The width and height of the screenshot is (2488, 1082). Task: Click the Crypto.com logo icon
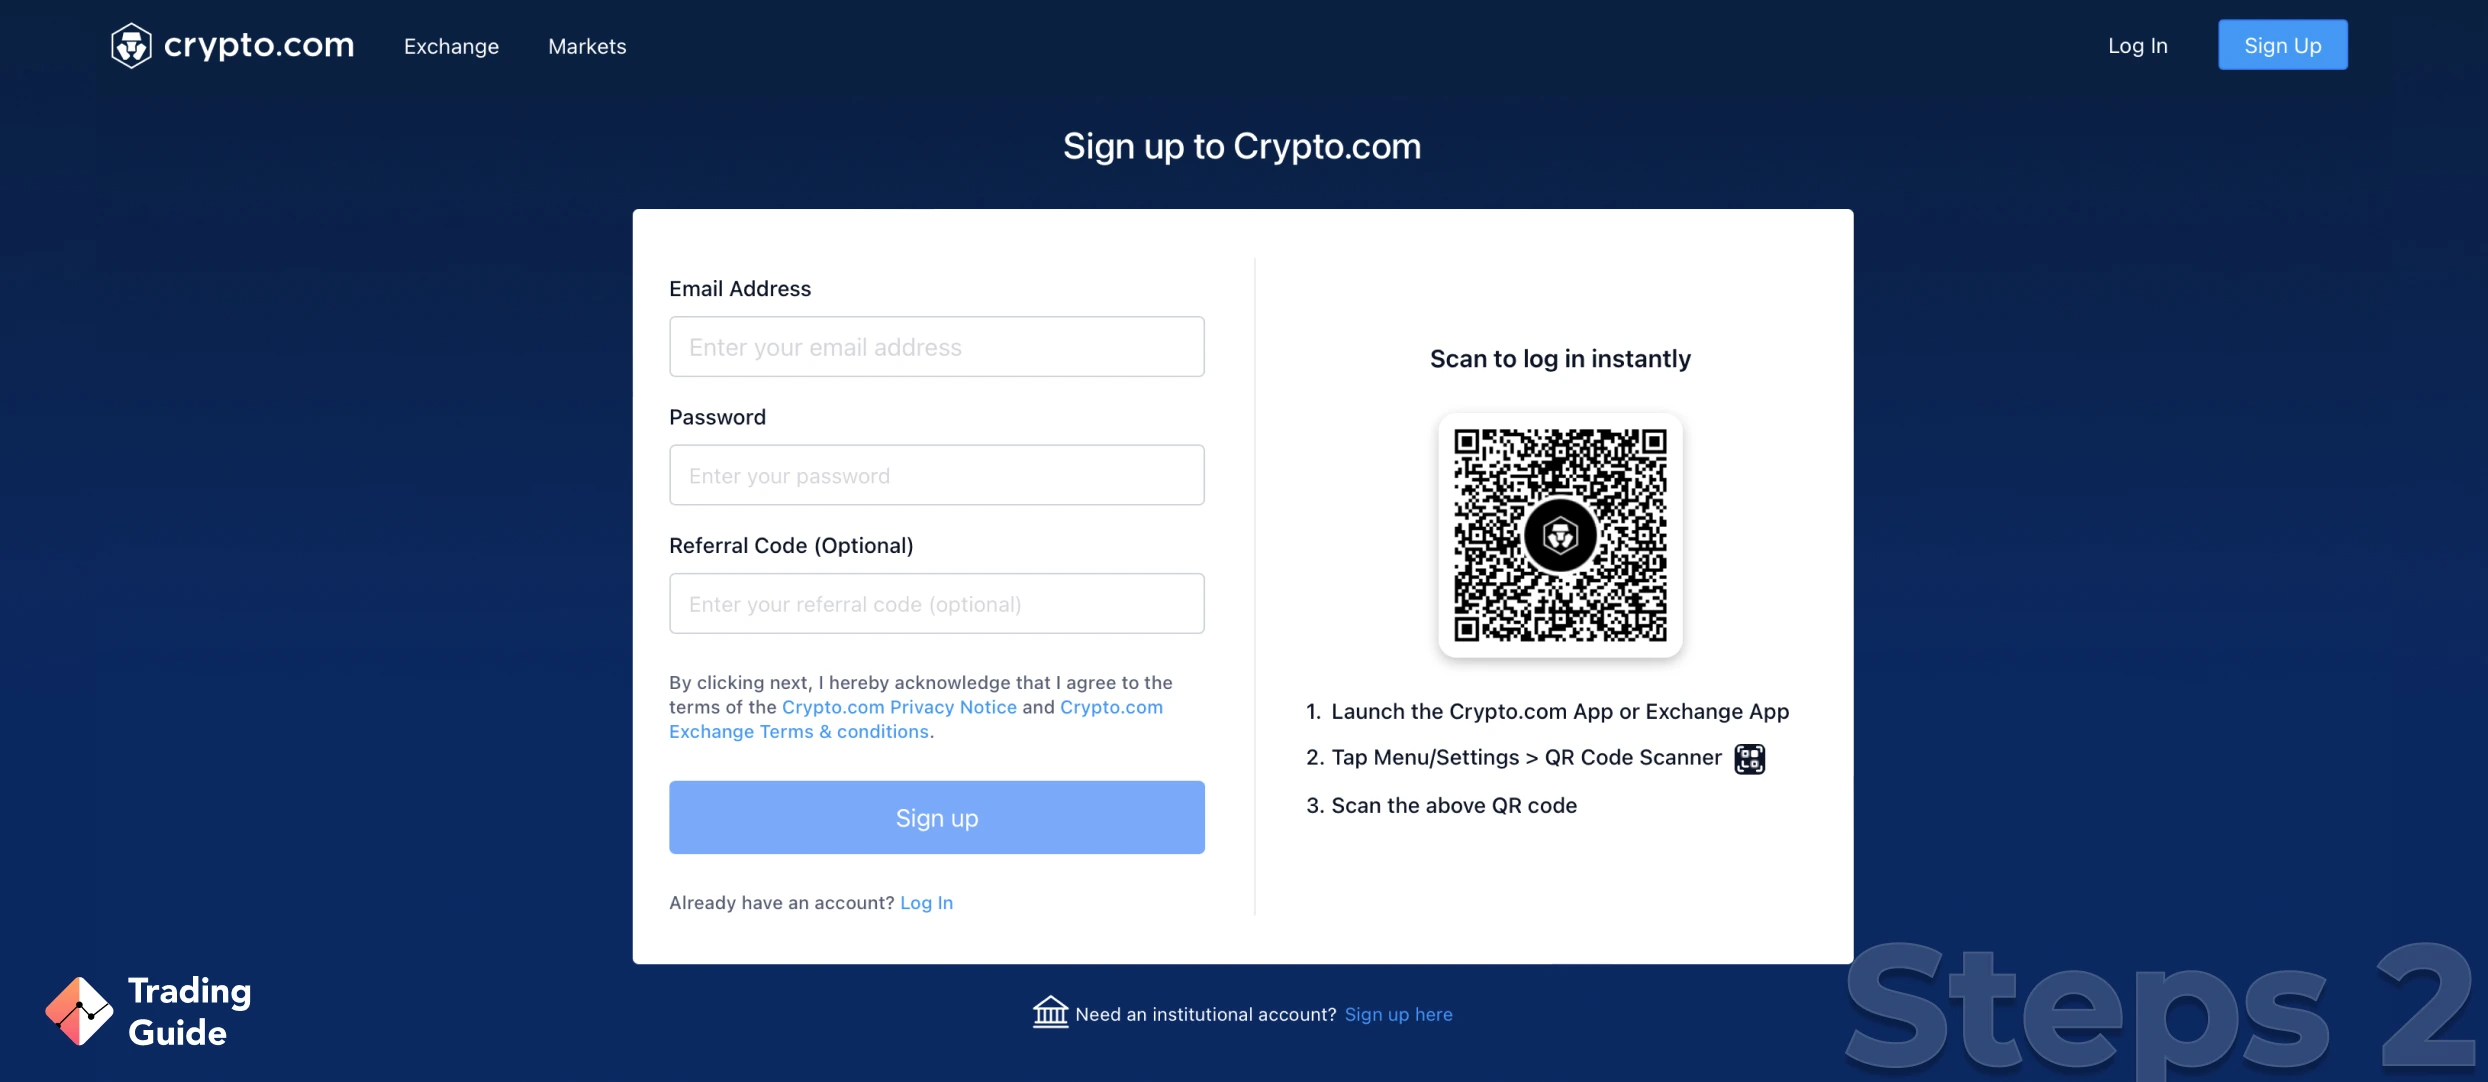click(133, 44)
